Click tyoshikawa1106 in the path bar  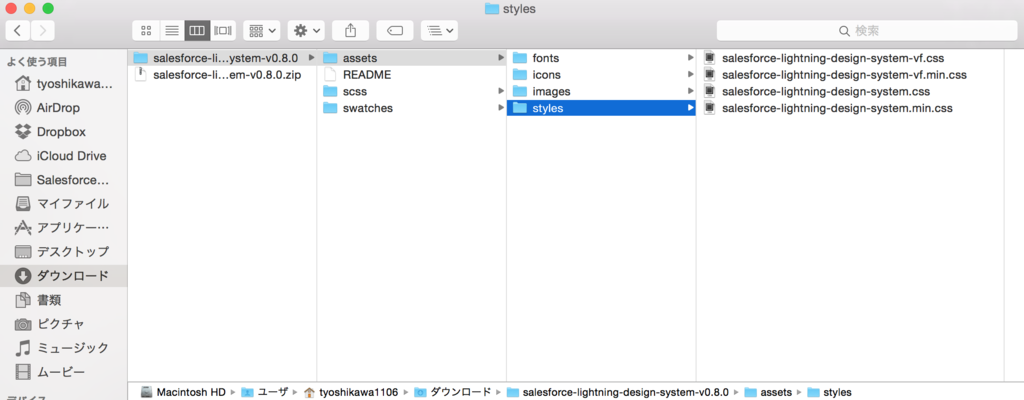[351, 392]
